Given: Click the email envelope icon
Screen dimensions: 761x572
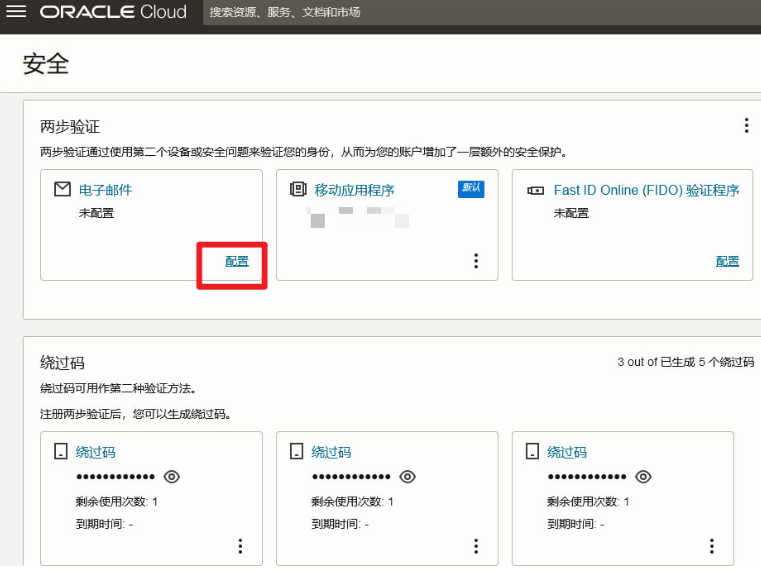Looking at the screenshot, I should [62, 189].
